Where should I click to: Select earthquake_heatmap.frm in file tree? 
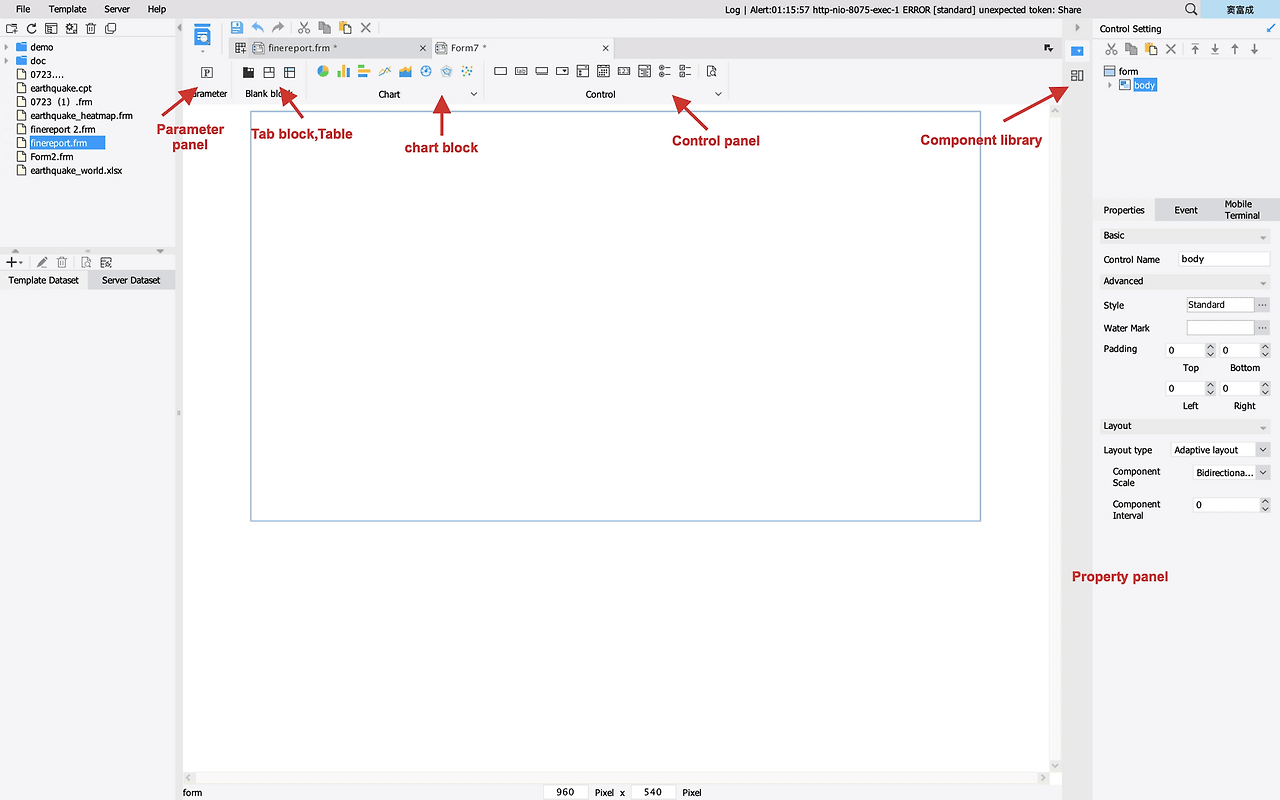pyautogui.click(x=81, y=116)
